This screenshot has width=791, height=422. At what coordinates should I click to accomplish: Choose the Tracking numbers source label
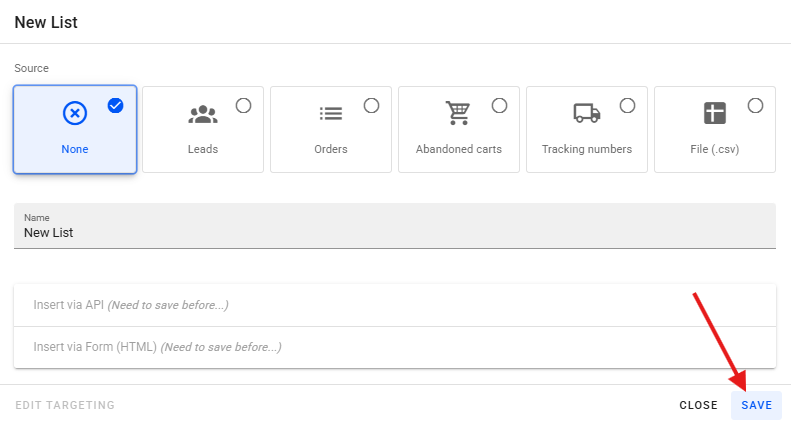[x=586, y=149]
